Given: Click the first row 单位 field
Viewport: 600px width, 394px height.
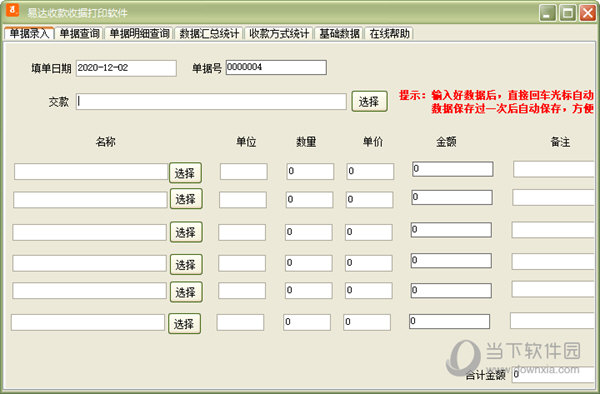Looking at the screenshot, I should 243,171.
